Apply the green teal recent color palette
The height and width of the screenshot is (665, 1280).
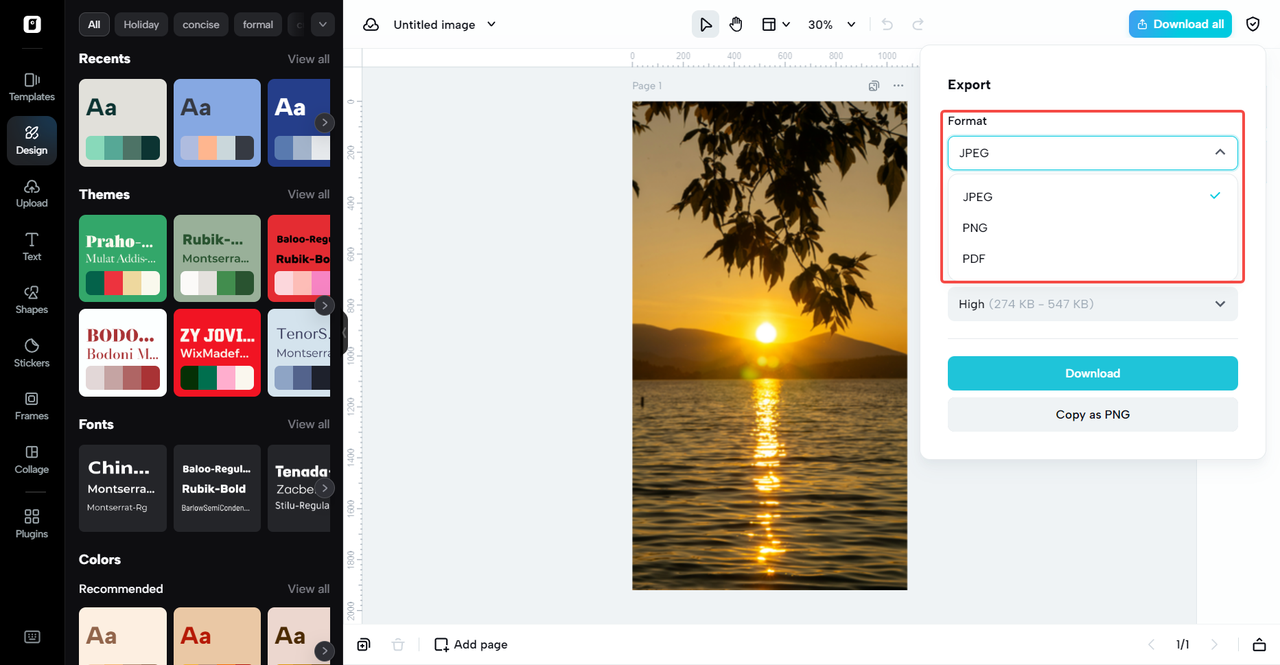pos(123,122)
